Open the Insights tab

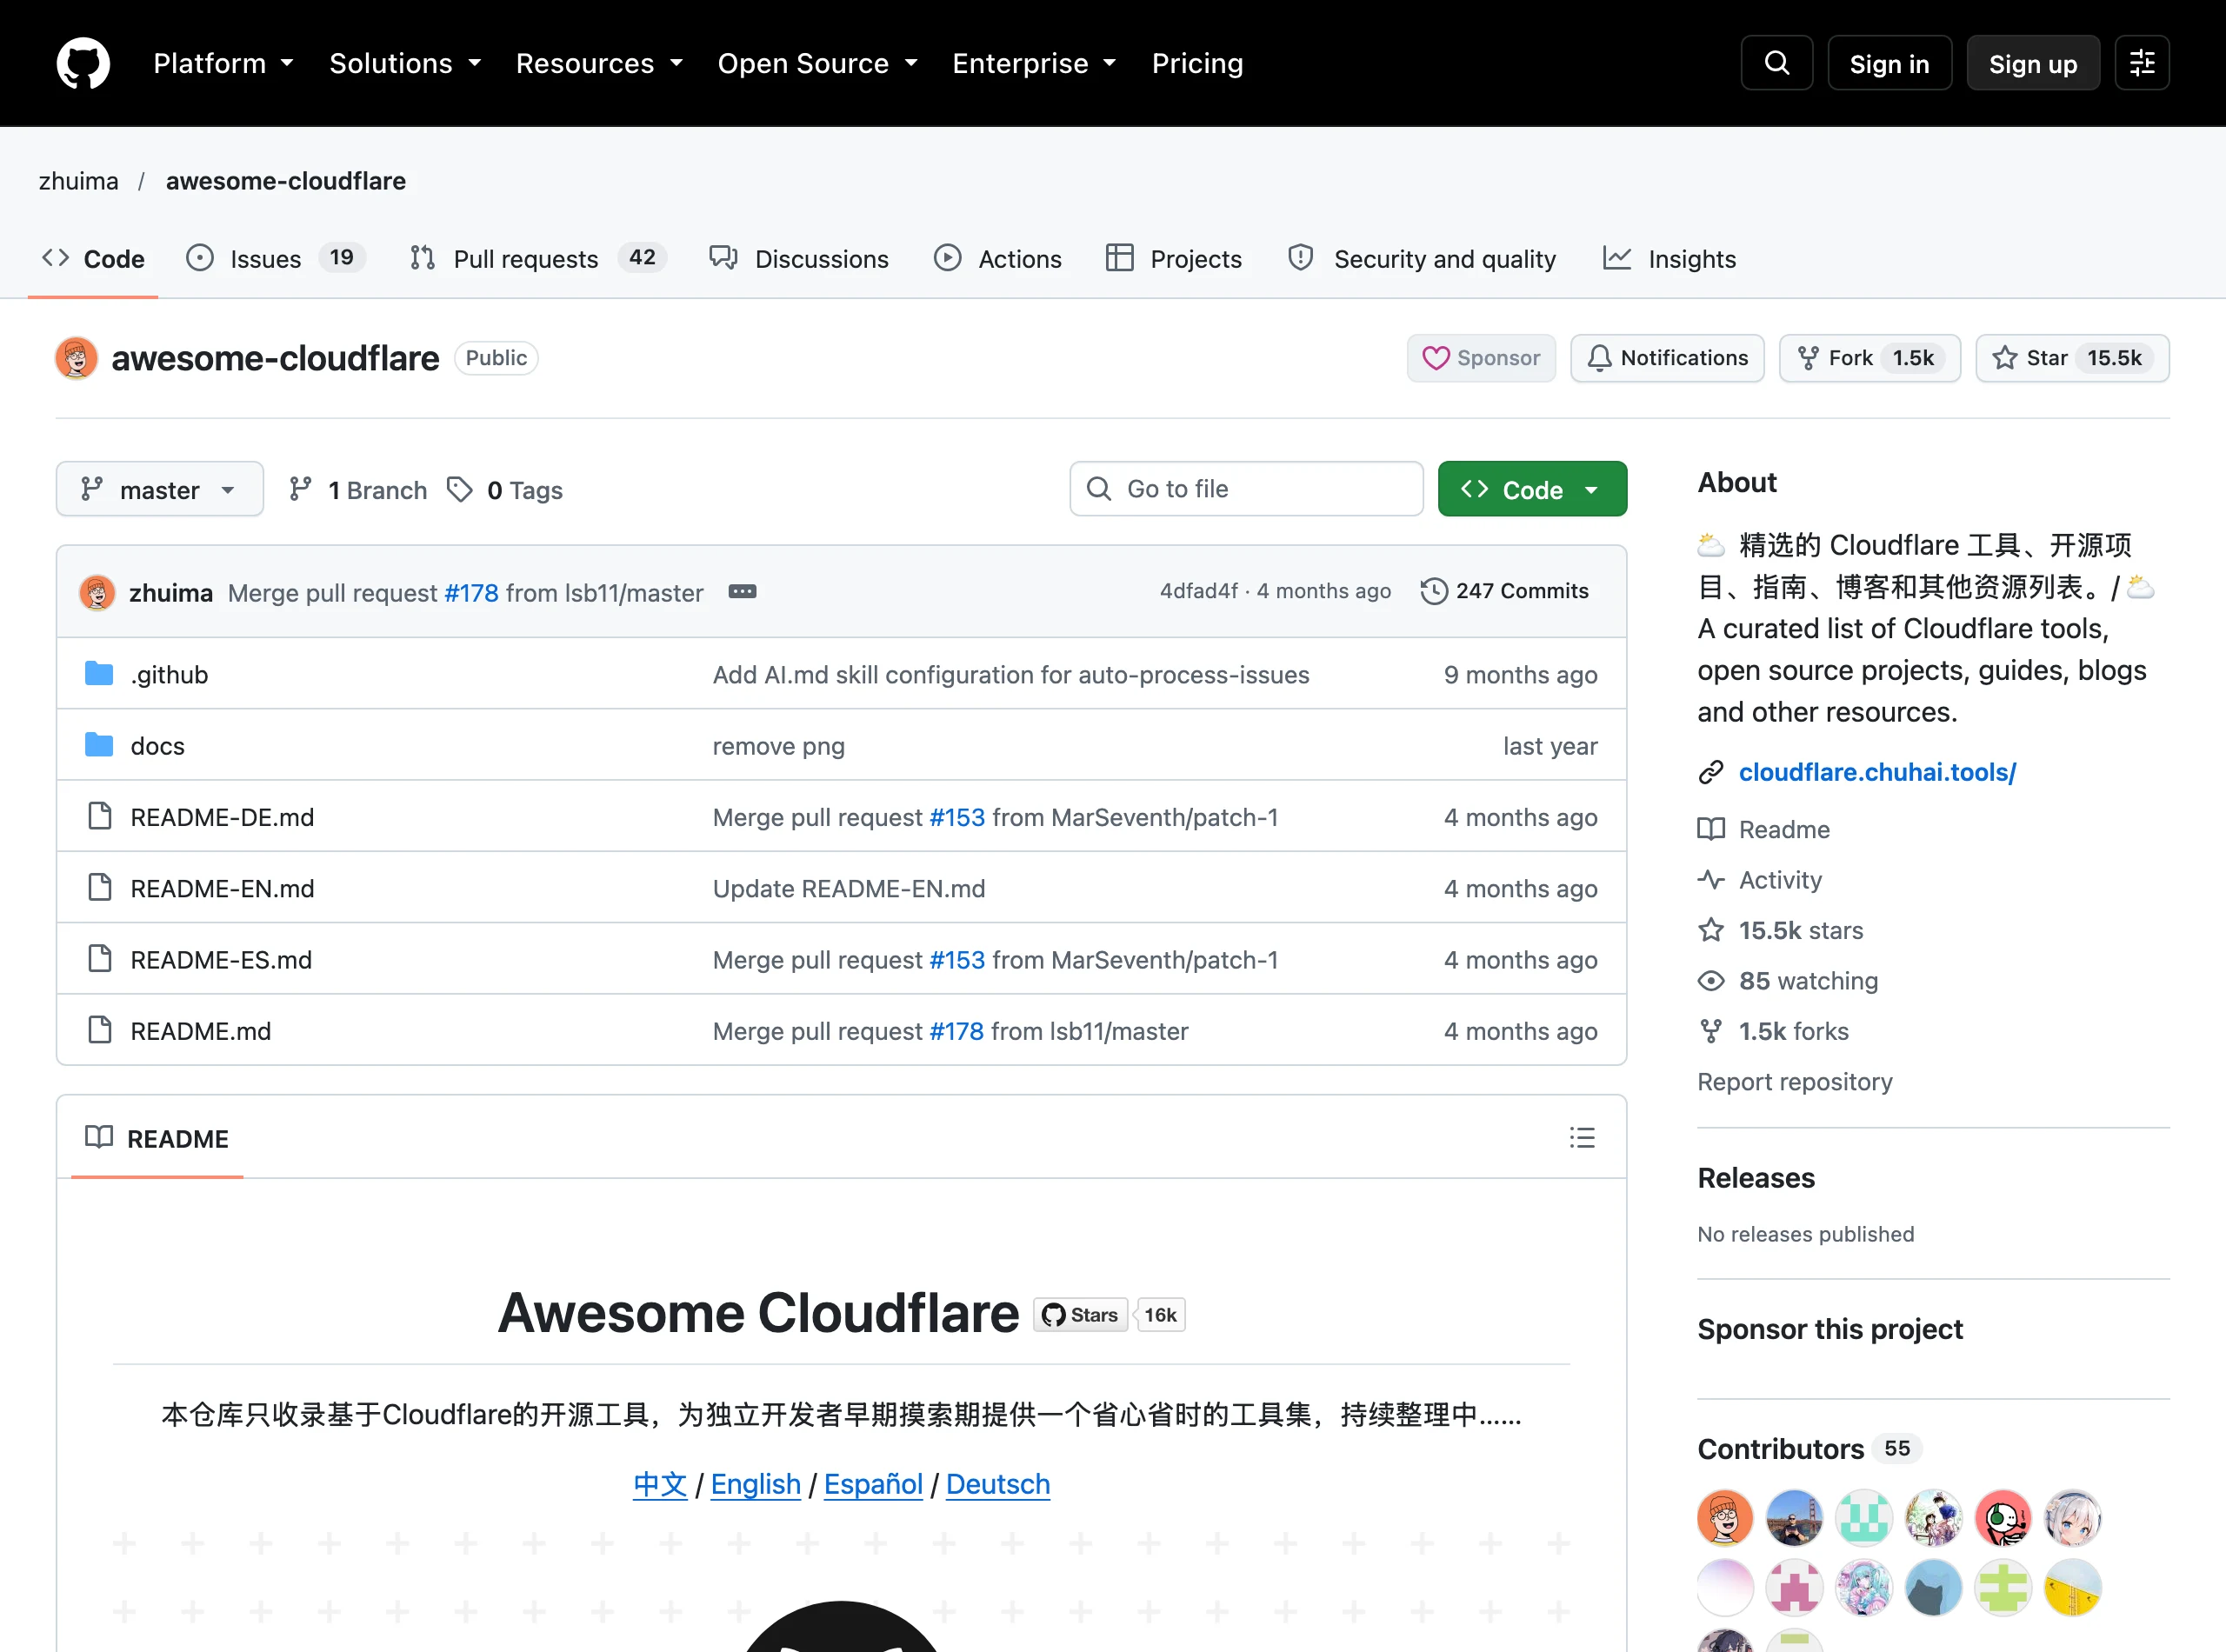pyautogui.click(x=1669, y=259)
